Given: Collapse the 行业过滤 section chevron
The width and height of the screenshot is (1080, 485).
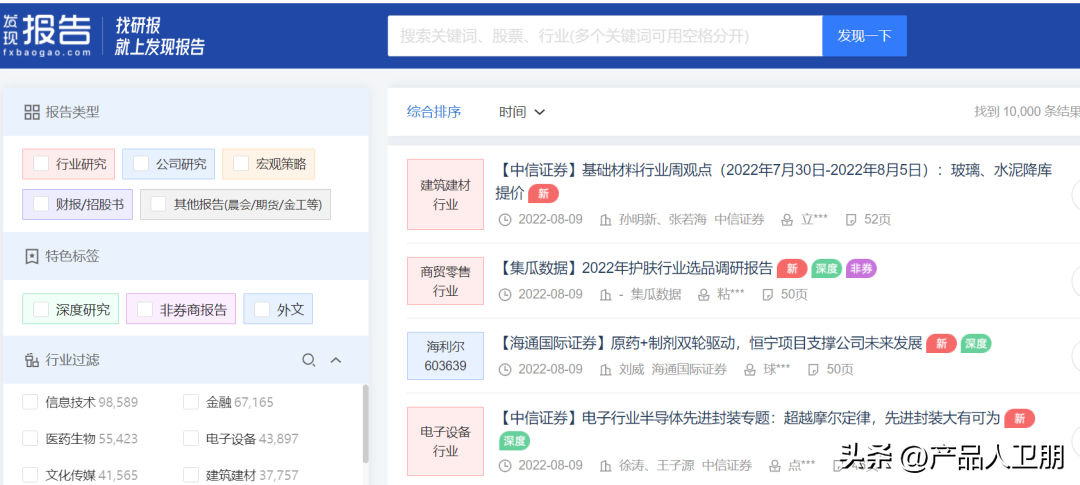Looking at the screenshot, I should click(336, 360).
